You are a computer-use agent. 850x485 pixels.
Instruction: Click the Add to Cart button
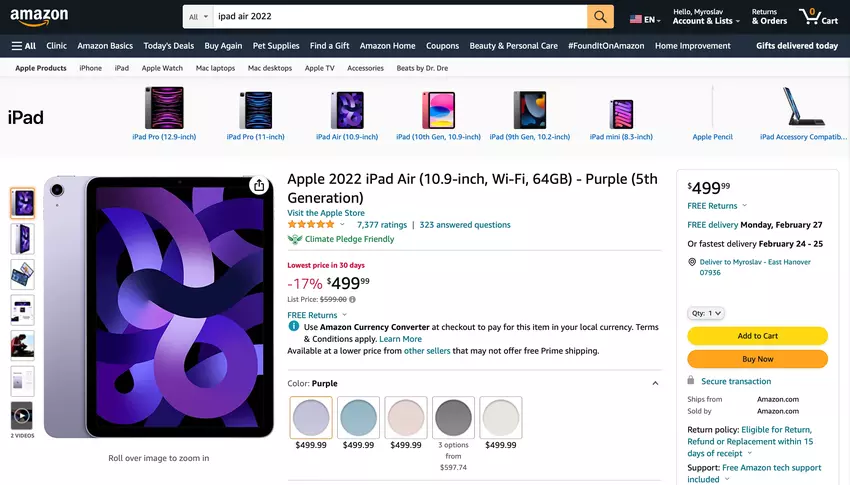tap(757, 336)
